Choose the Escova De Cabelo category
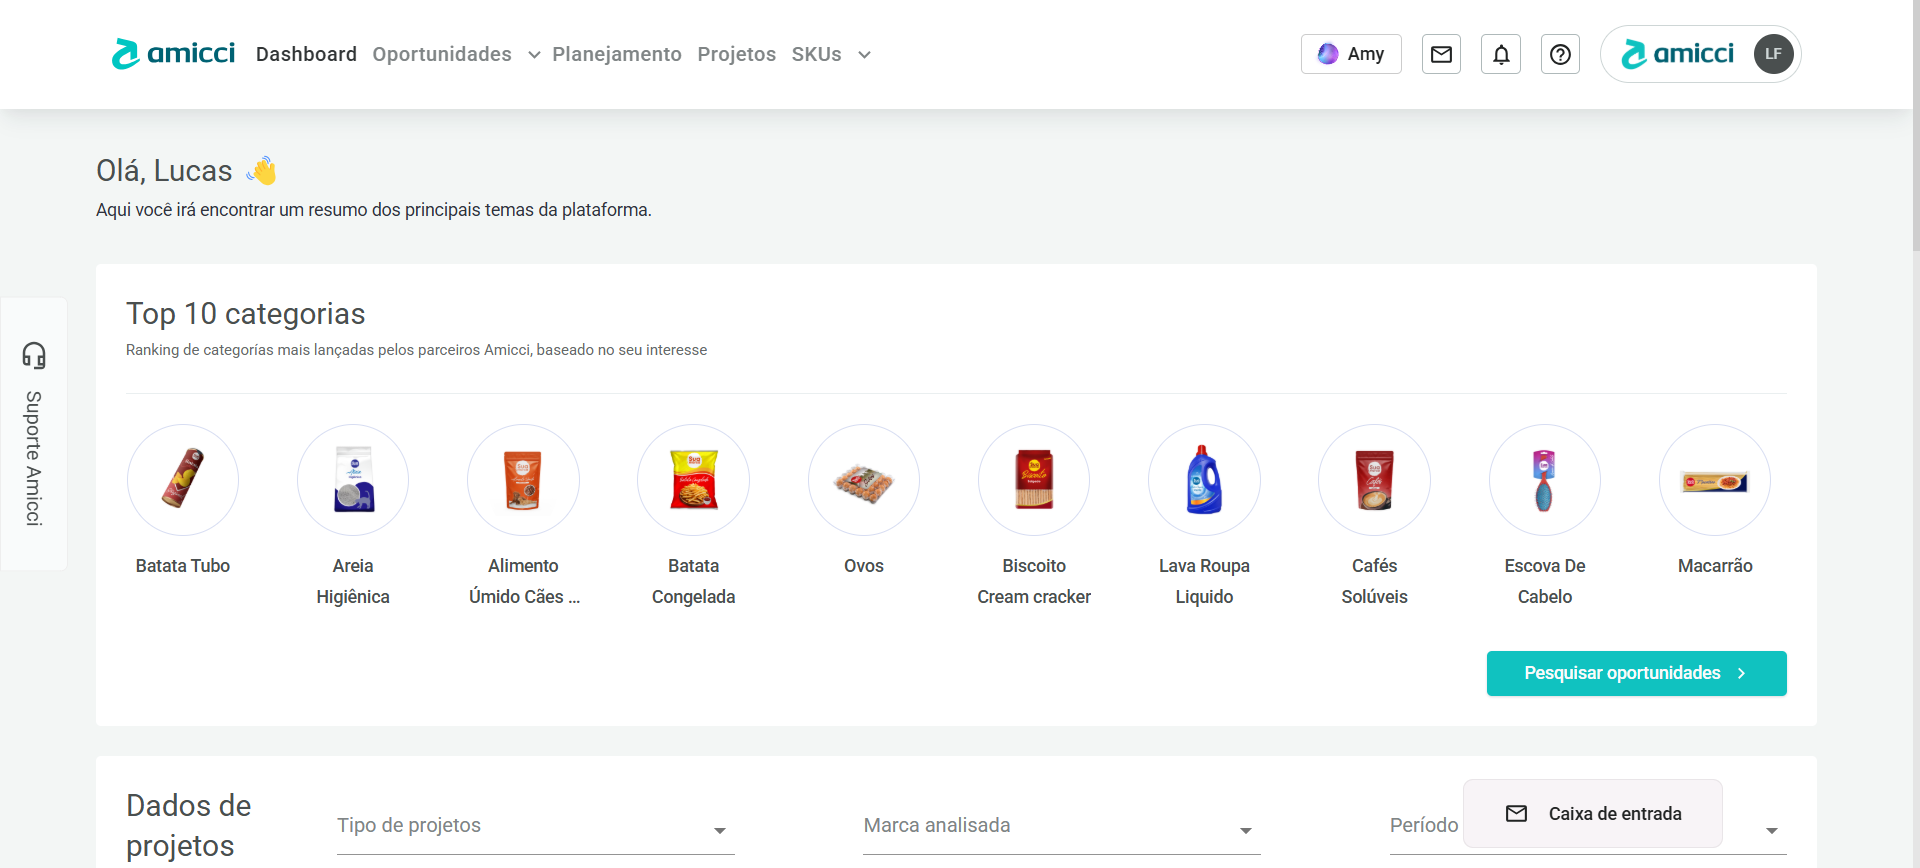The image size is (1920, 868). (x=1544, y=480)
